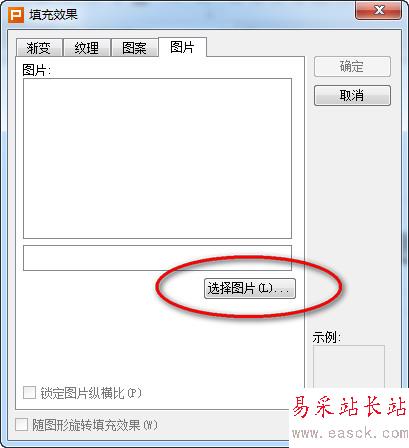Select the 图案 tab
The height and width of the screenshot is (448, 409).
pos(134,48)
